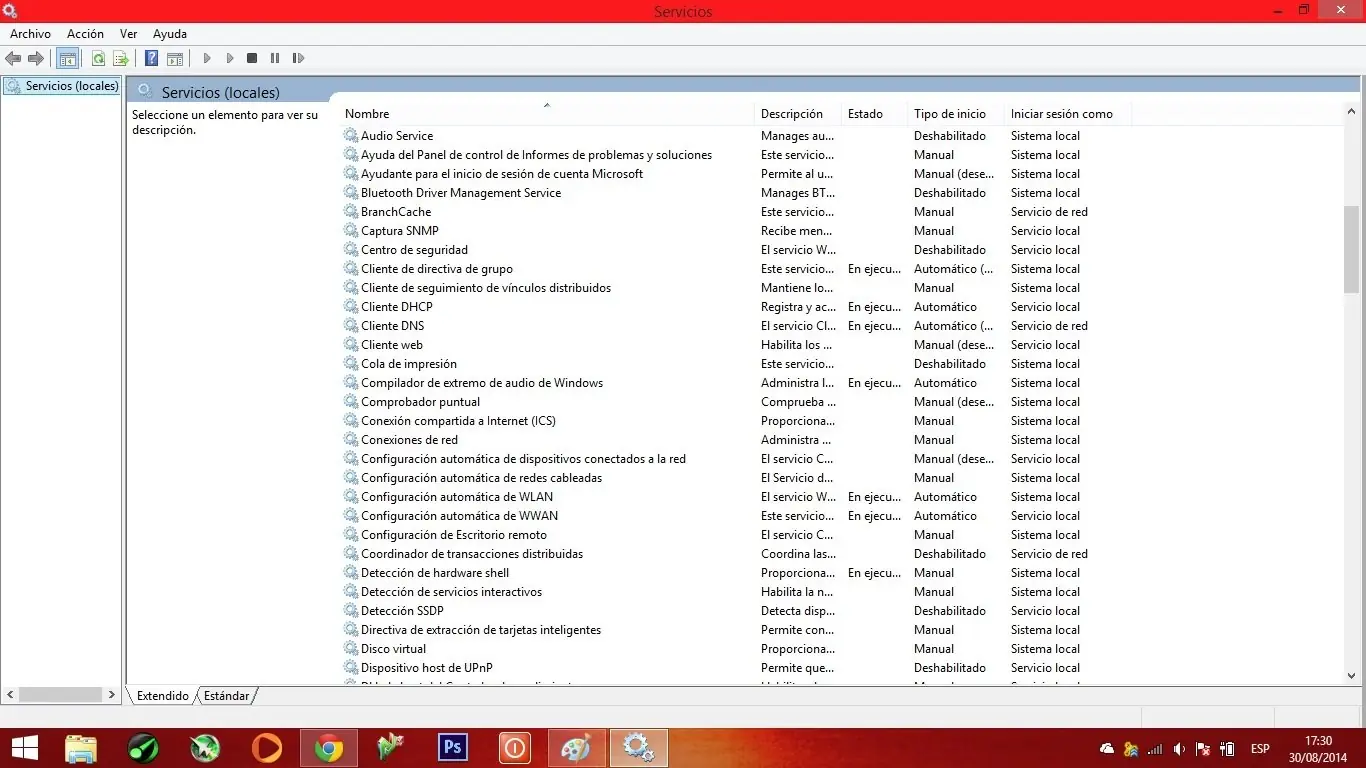Click the battery icon in the system tray

(x=1228, y=749)
